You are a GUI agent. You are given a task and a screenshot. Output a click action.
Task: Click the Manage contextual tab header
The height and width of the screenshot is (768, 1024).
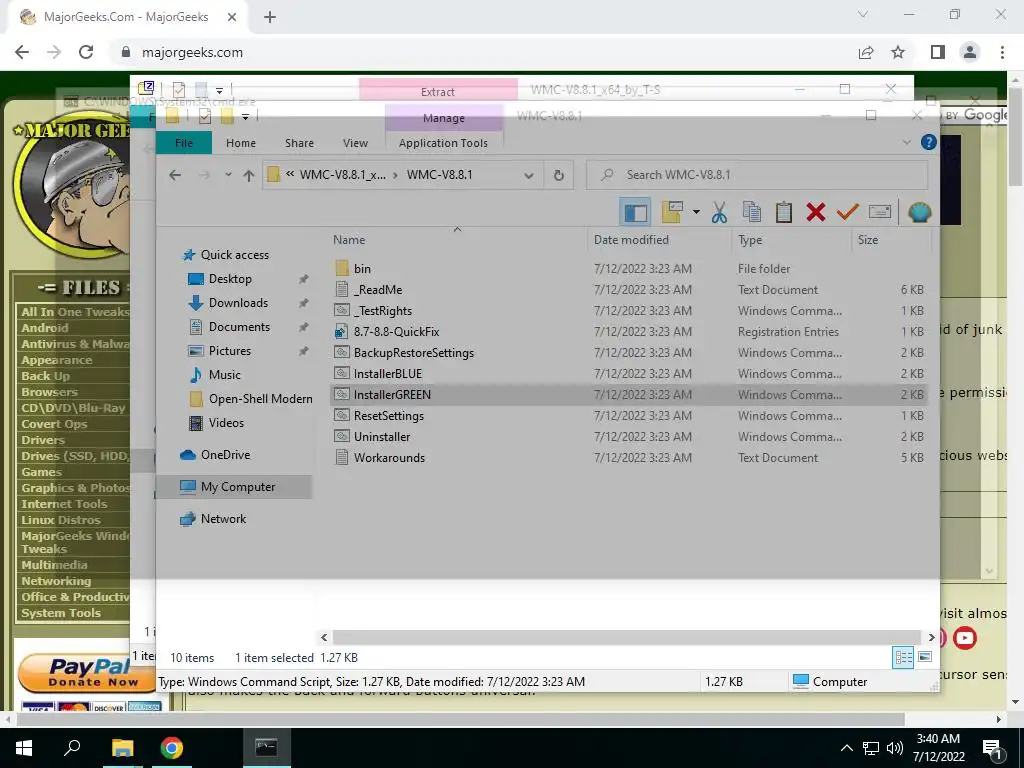click(x=443, y=118)
